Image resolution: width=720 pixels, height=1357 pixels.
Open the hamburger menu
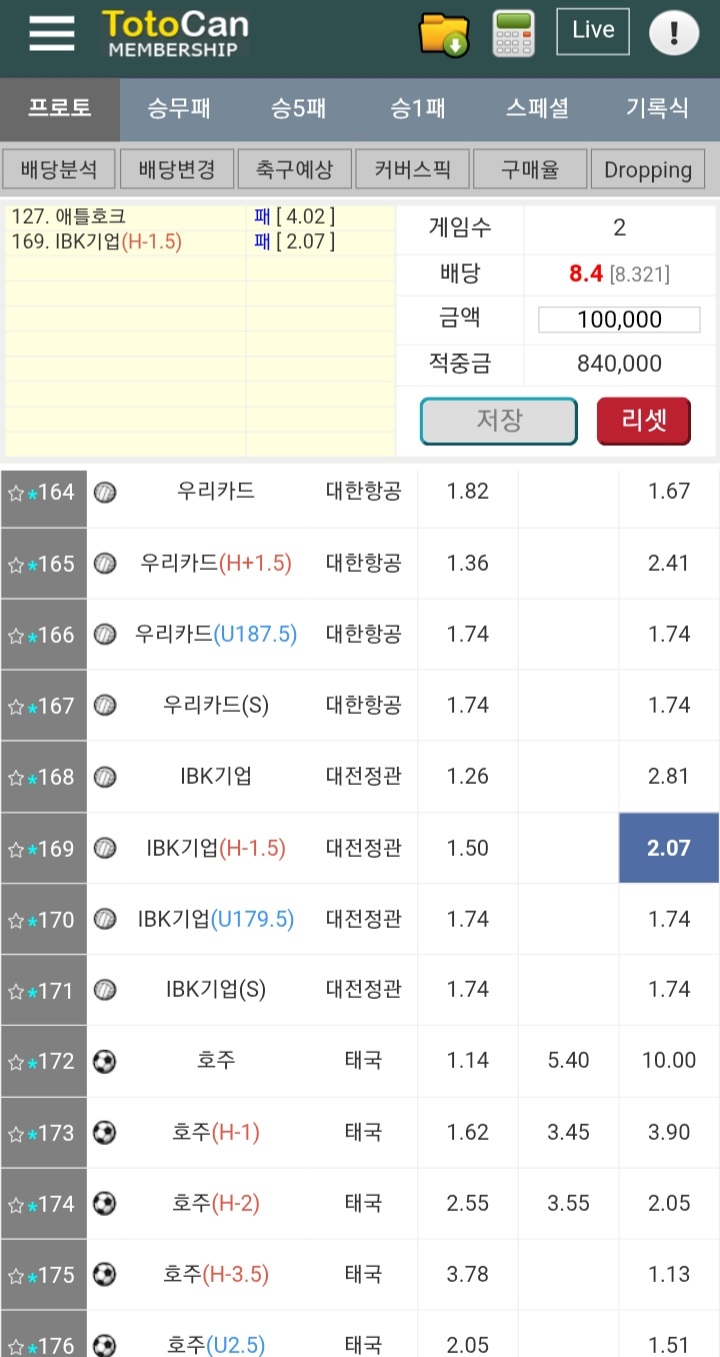pyautogui.click(x=51, y=33)
